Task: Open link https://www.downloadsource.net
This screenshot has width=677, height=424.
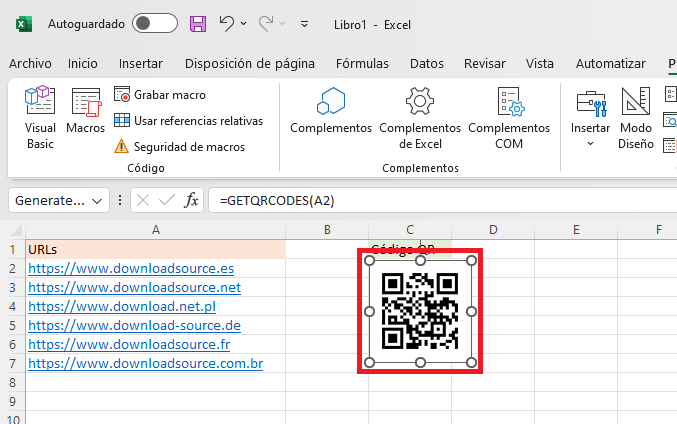Action: pyautogui.click(x=134, y=288)
